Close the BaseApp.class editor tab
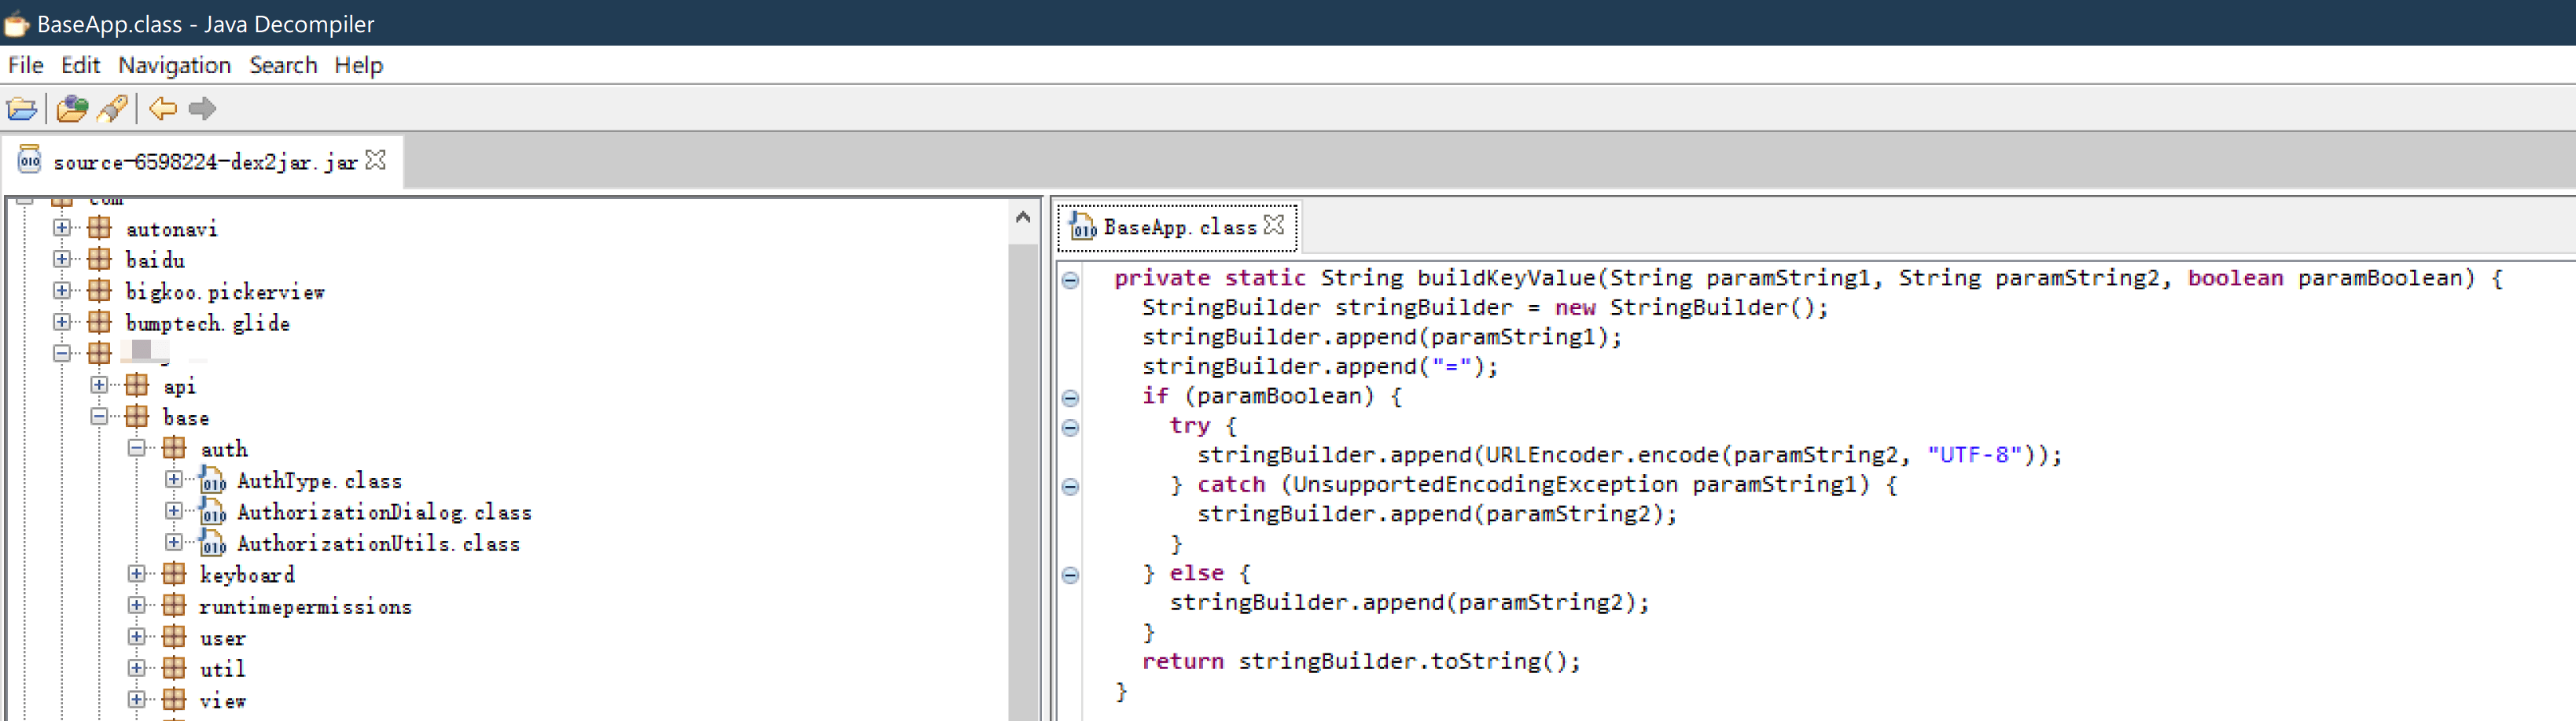The height and width of the screenshot is (721, 2576). click(1274, 226)
